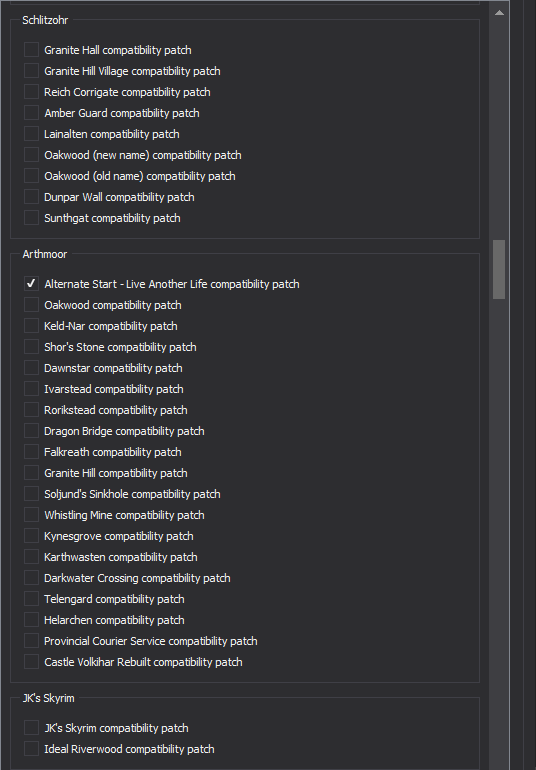Image resolution: width=536 pixels, height=770 pixels.
Task: Check Oakwood (new name) compatibility patch
Action: pos(31,155)
